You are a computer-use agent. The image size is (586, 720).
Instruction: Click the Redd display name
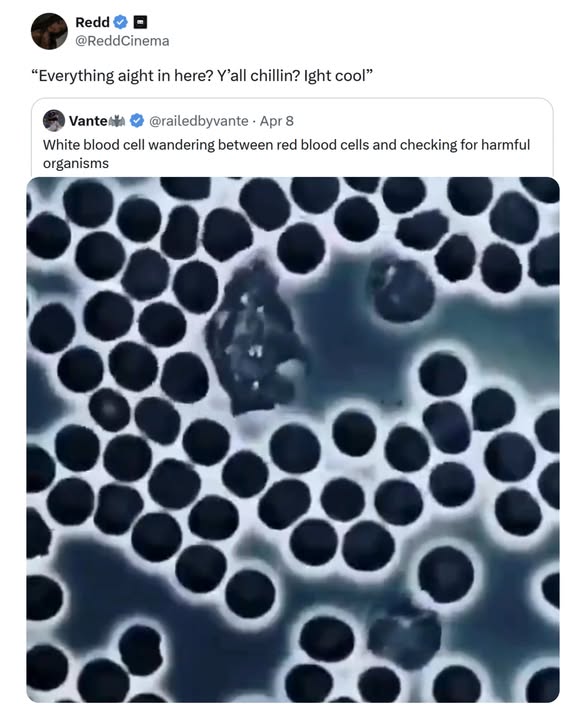pos(92,22)
